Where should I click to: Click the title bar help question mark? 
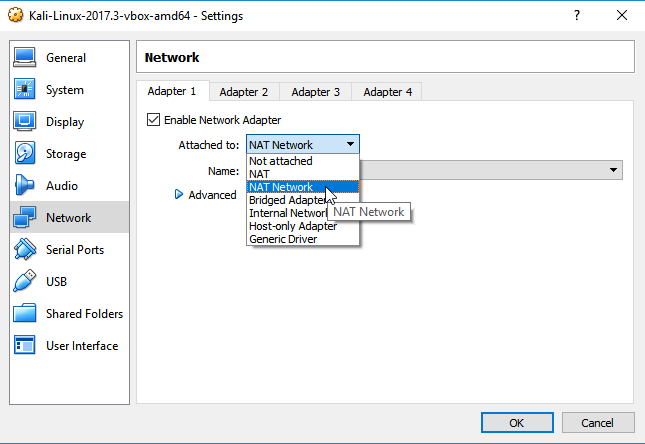[577, 16]
